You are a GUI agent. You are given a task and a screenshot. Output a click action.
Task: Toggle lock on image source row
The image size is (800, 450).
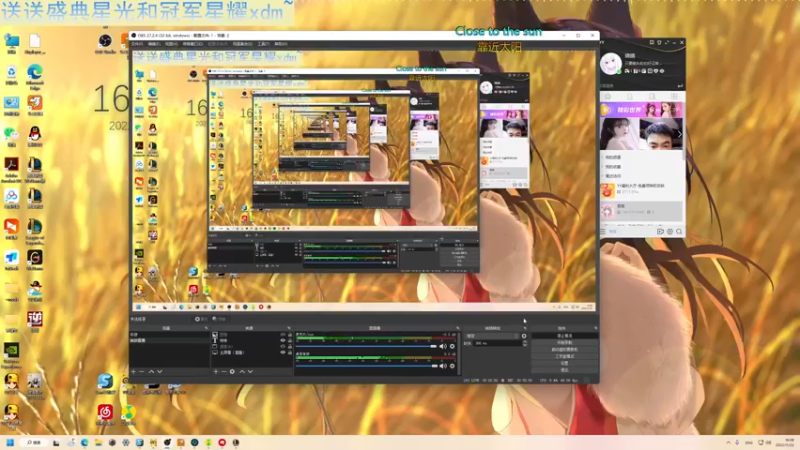pyautogui.click(x=290, y=335)
